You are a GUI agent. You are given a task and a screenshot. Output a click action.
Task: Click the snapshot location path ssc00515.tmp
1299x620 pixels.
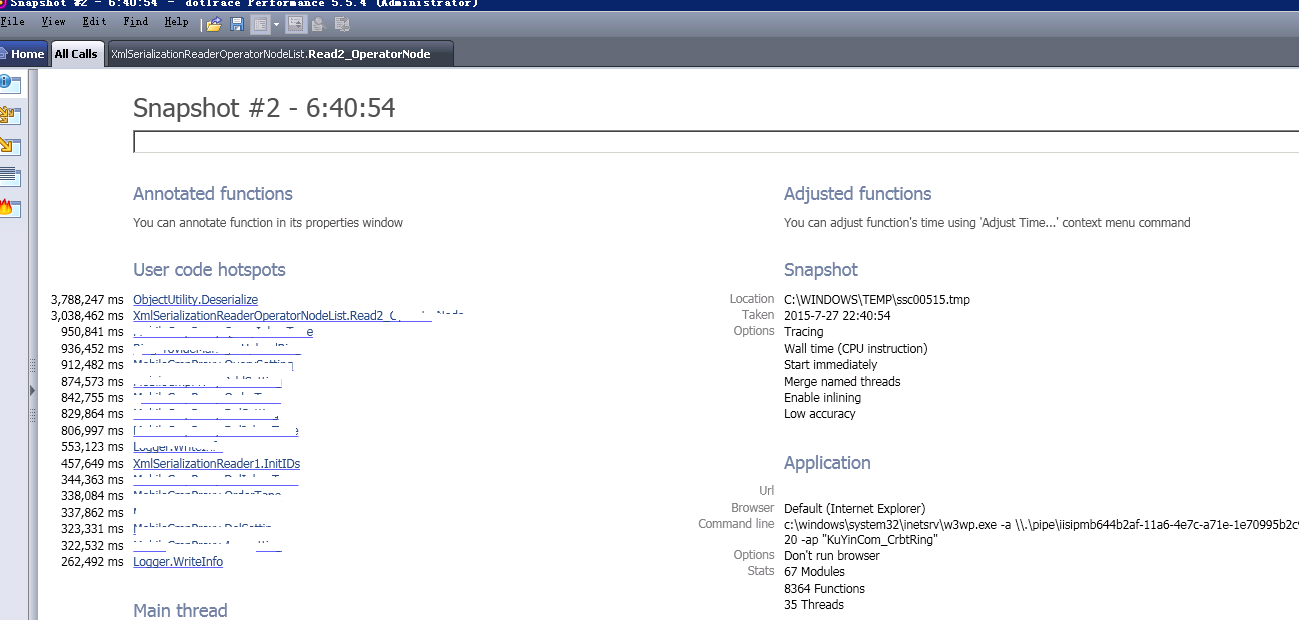click(877, 299)
